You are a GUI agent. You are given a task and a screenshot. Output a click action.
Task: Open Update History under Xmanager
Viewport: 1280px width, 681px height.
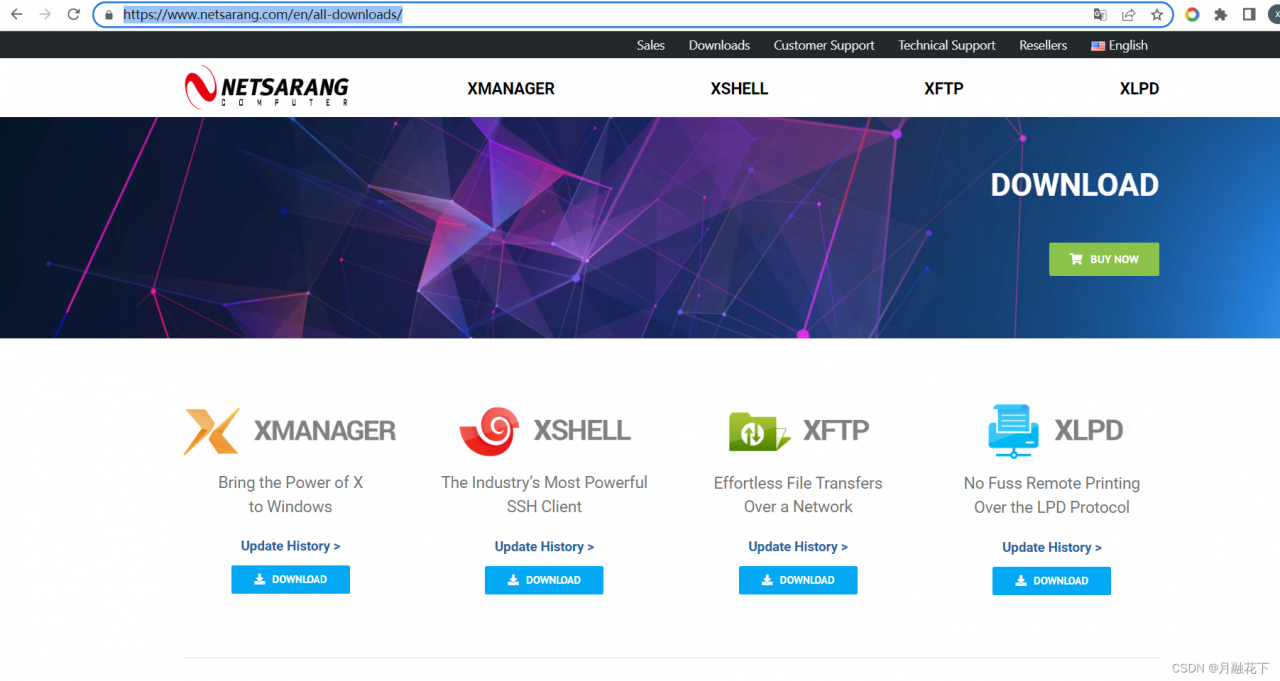coord(291,546)
